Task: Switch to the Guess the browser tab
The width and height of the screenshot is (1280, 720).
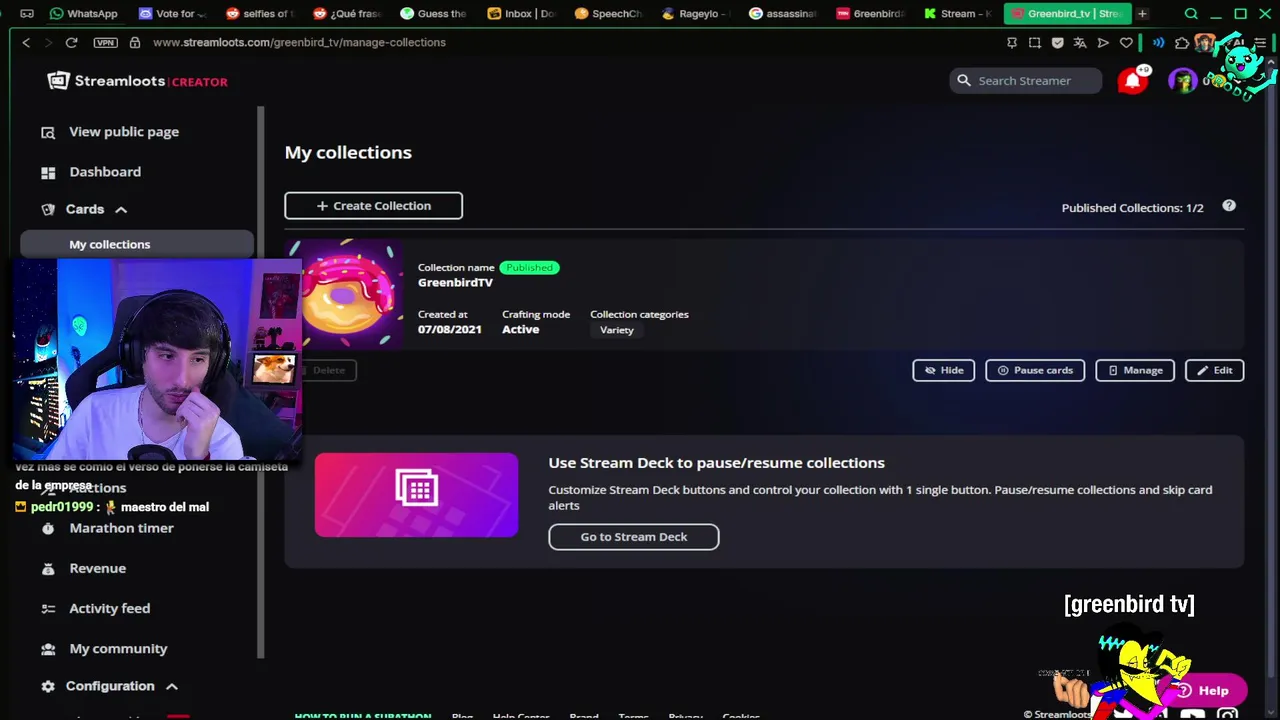Action: point(434,14)
